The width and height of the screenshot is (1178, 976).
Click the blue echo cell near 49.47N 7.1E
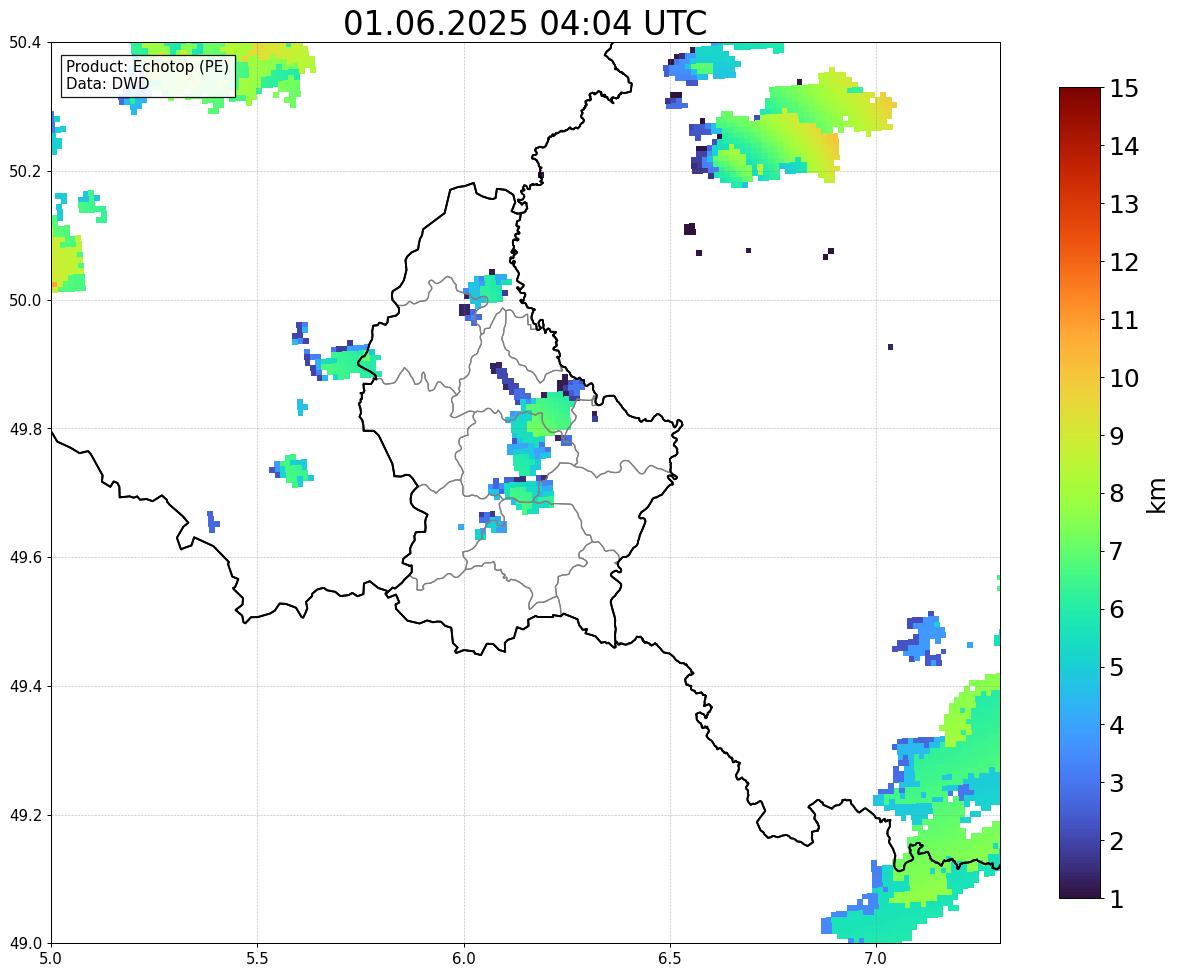tap(920, 639)
